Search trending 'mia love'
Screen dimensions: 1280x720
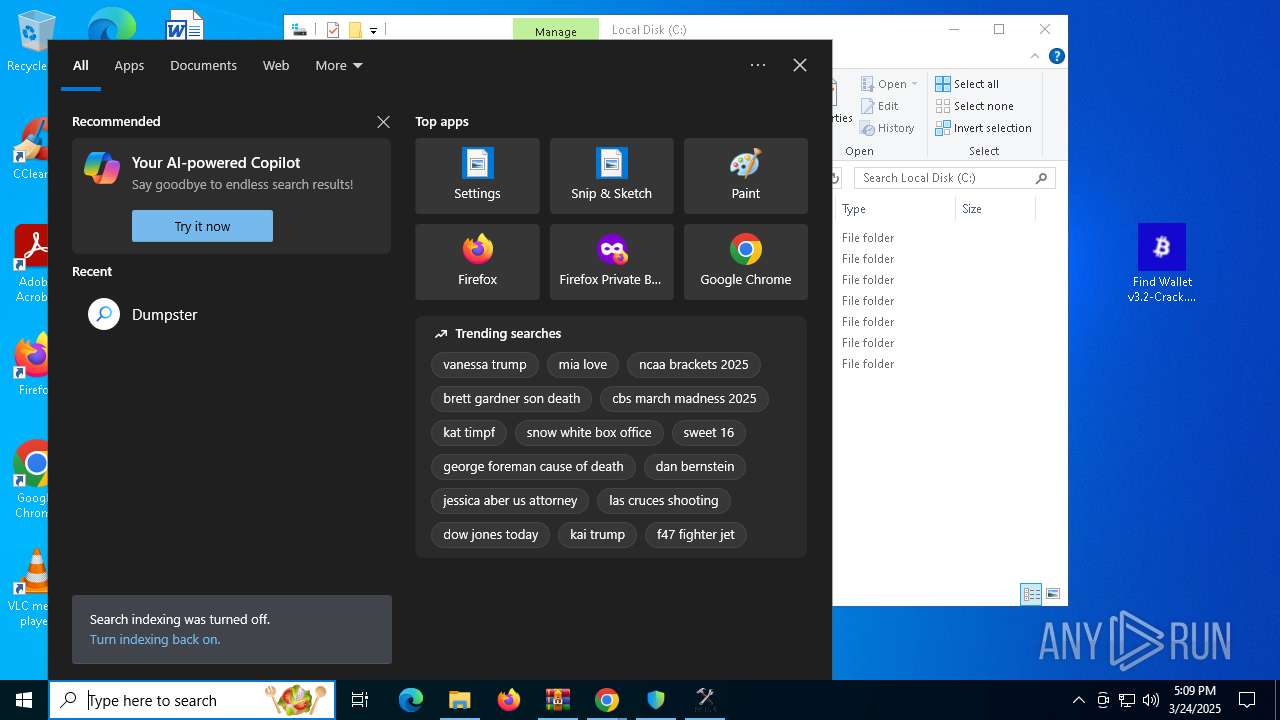[x=583, y=364]
